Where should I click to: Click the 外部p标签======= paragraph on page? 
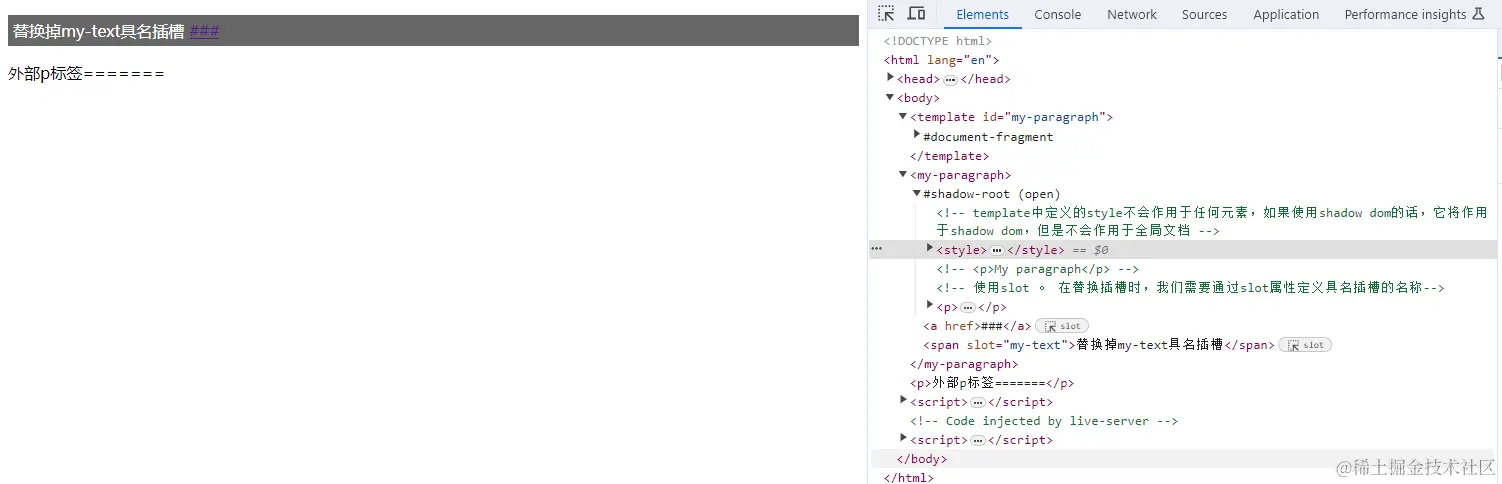pyautogui.click(x=86, y=73)
